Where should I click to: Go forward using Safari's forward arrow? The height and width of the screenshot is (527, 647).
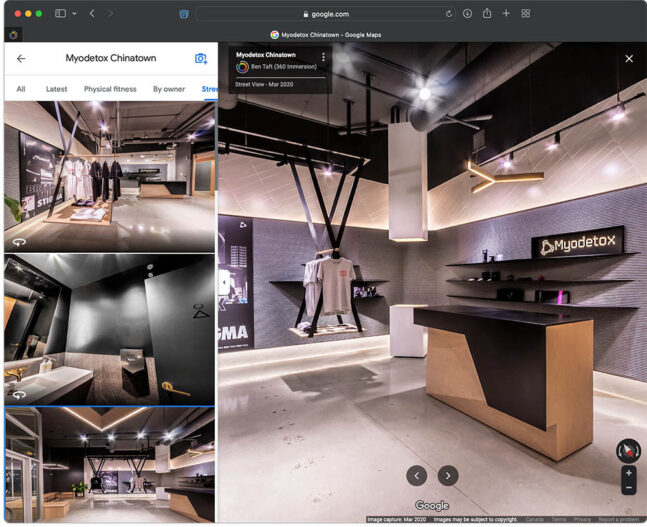point(110,14)
